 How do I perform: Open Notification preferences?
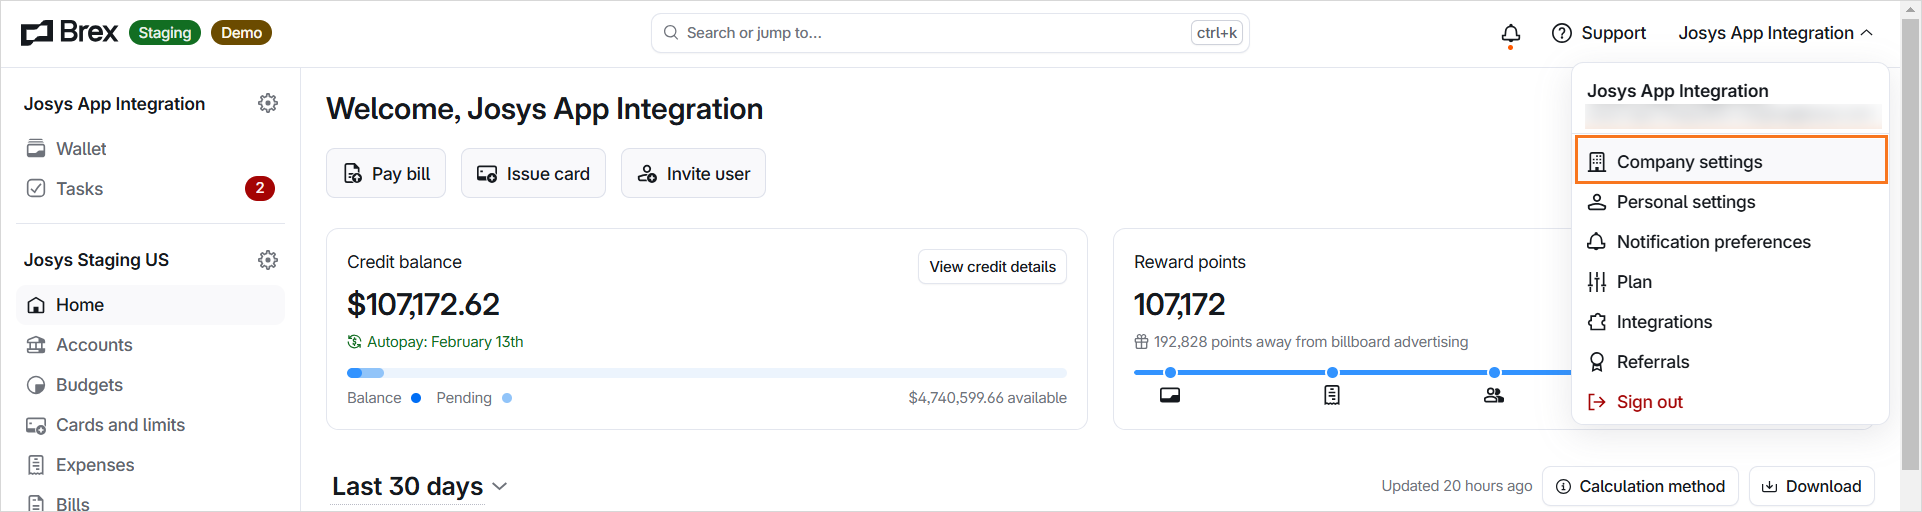1730,242
